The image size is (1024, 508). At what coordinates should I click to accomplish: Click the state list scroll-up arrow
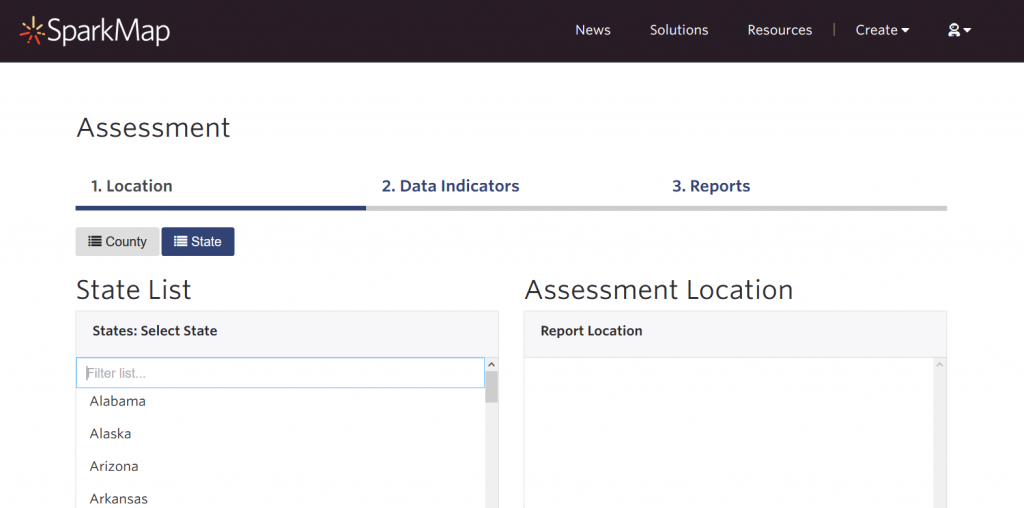(x=492, y=365)
